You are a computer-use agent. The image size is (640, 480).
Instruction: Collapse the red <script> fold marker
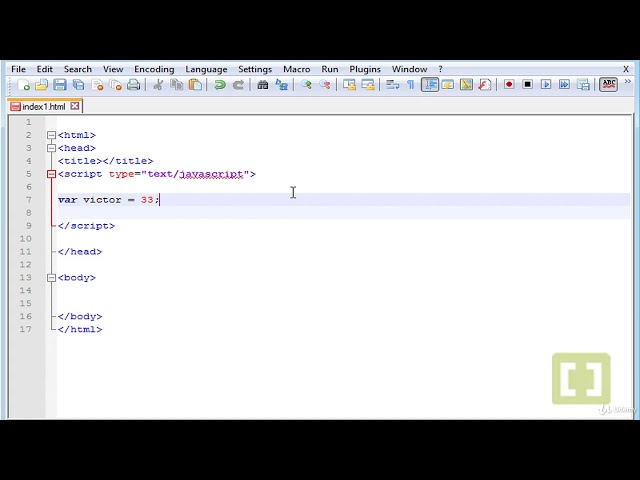(51, 174)
